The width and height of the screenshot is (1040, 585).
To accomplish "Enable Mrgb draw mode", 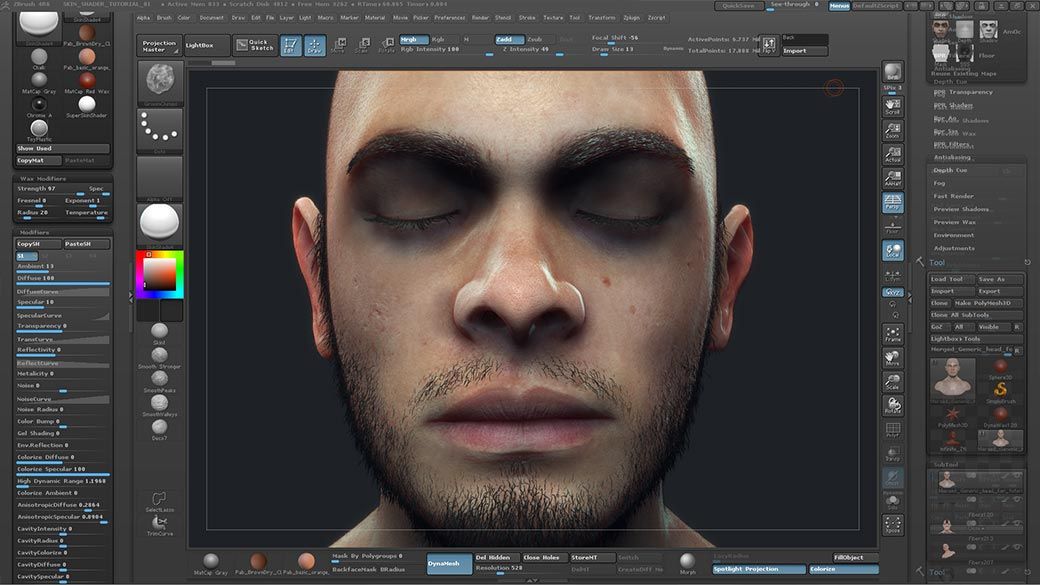I will coord(413,40).
